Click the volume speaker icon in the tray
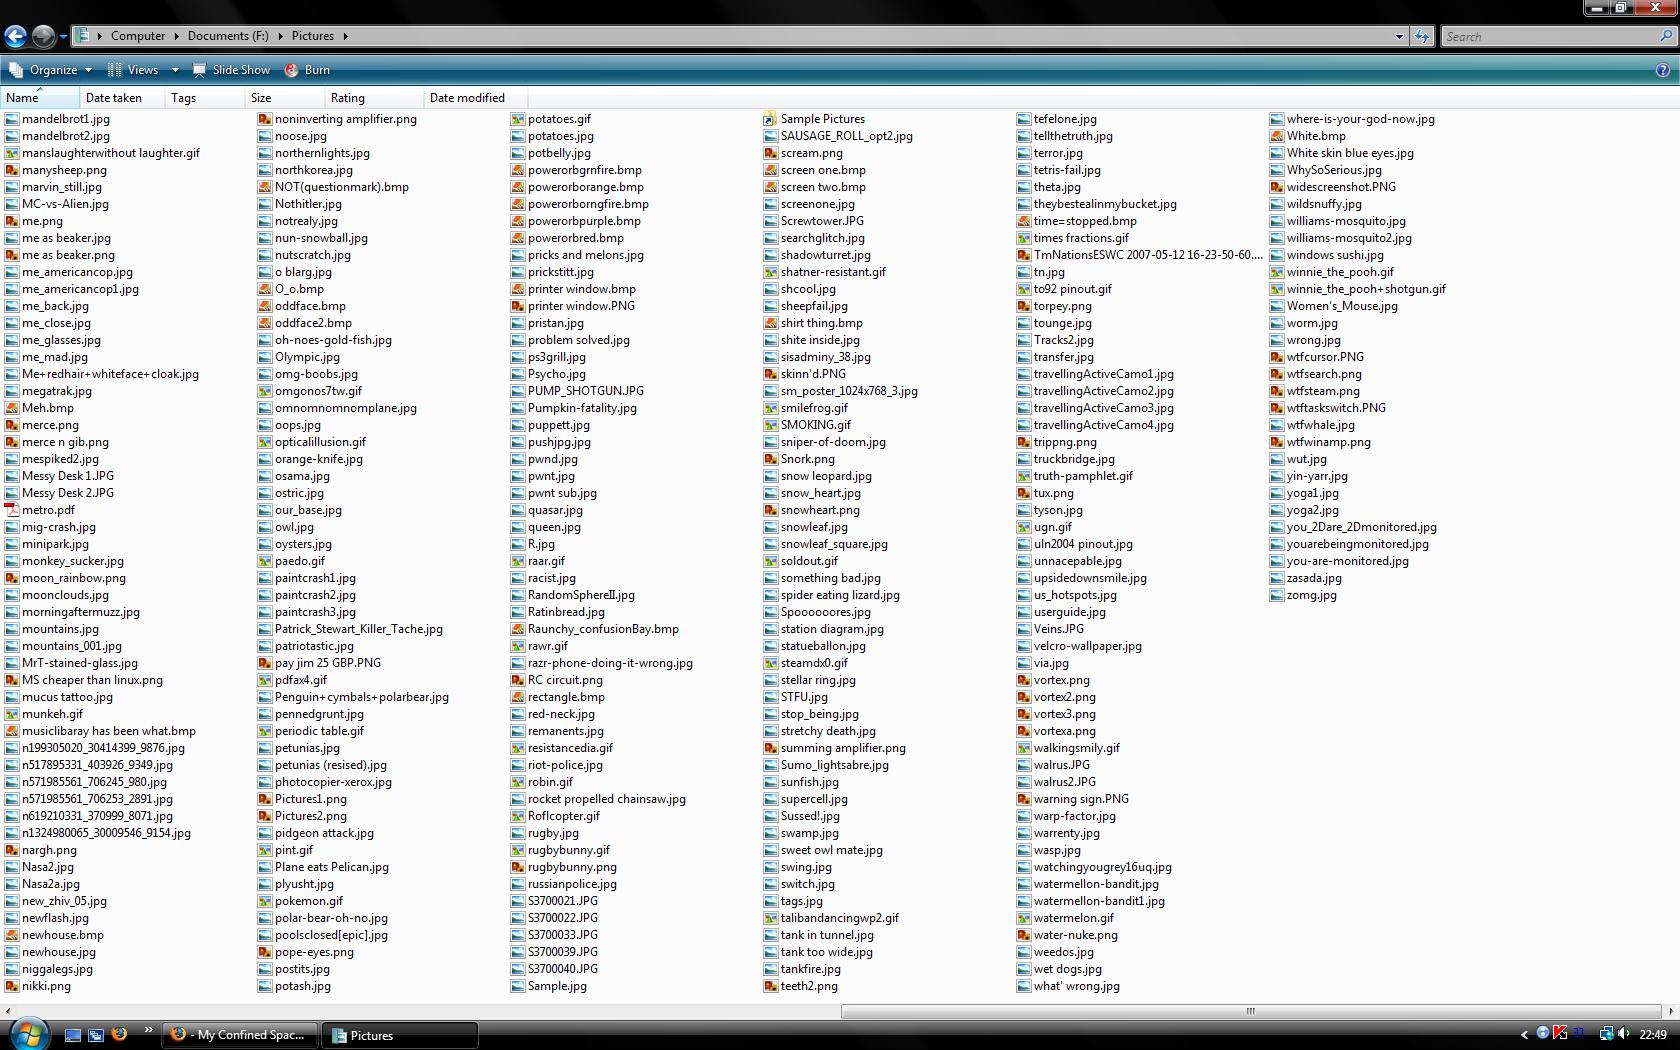Screen dimensions: 1680x1050 coord(1621,1035)
